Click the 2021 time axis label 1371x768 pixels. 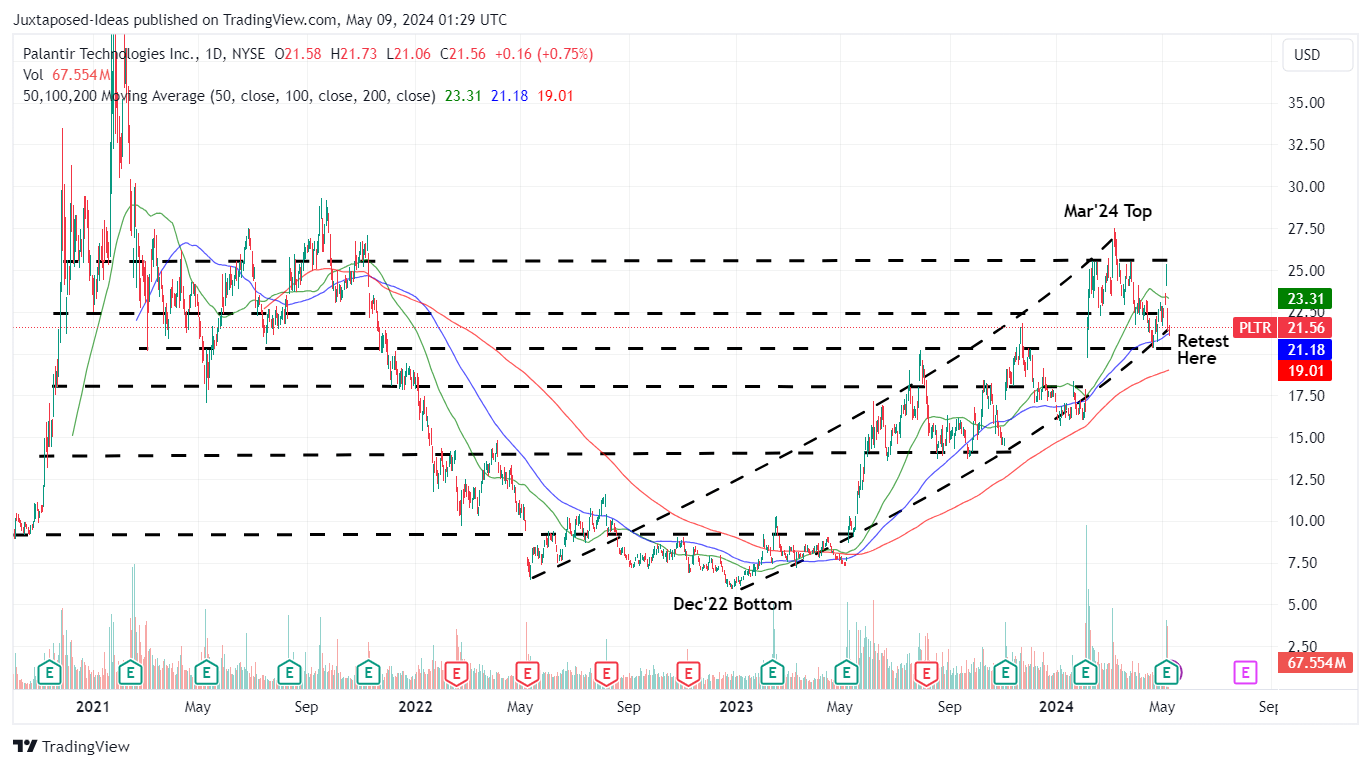92,707
